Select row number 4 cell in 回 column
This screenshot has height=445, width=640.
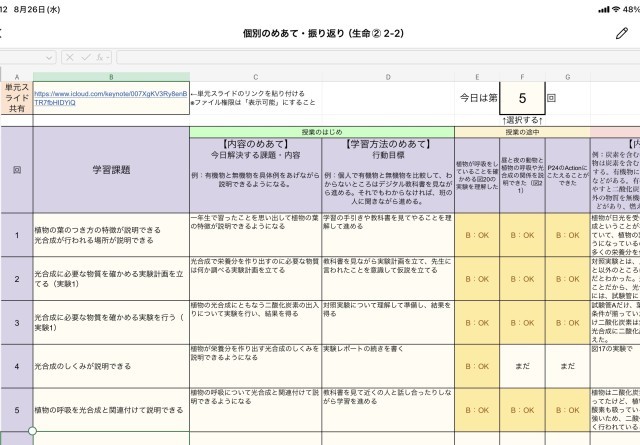[x=17, y=366]
